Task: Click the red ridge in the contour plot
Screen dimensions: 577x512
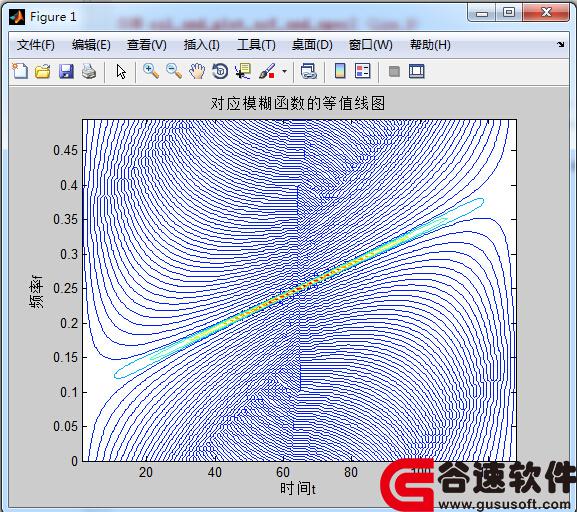Action: (298, 288)
